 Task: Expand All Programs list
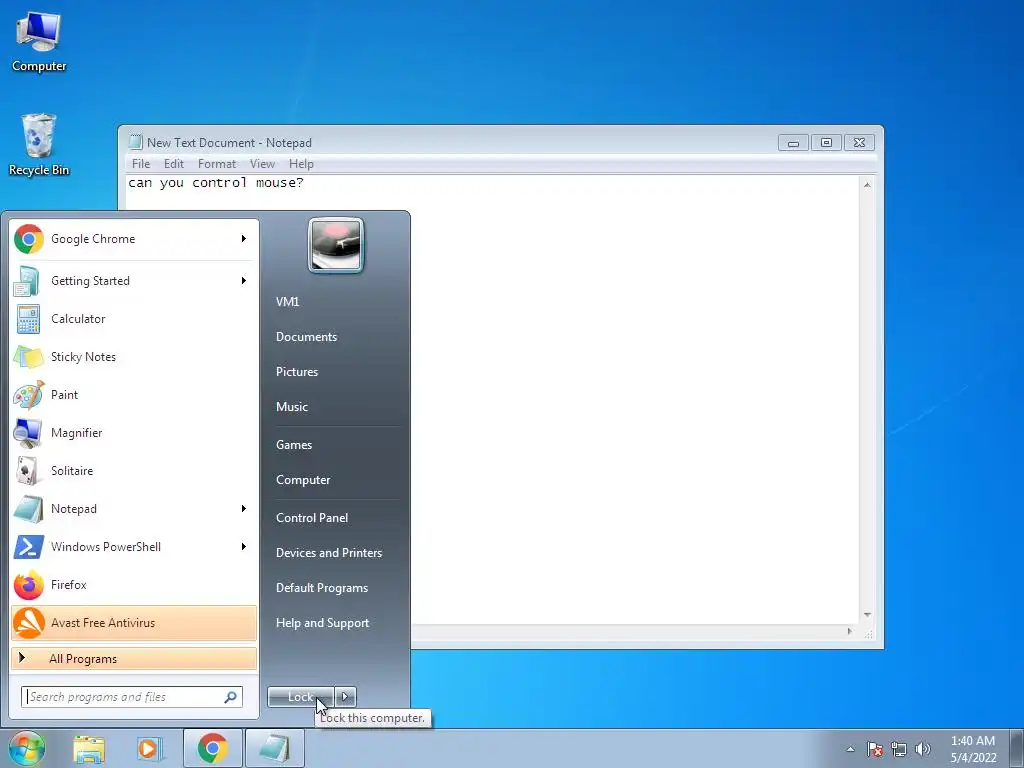tap(134, 658)
